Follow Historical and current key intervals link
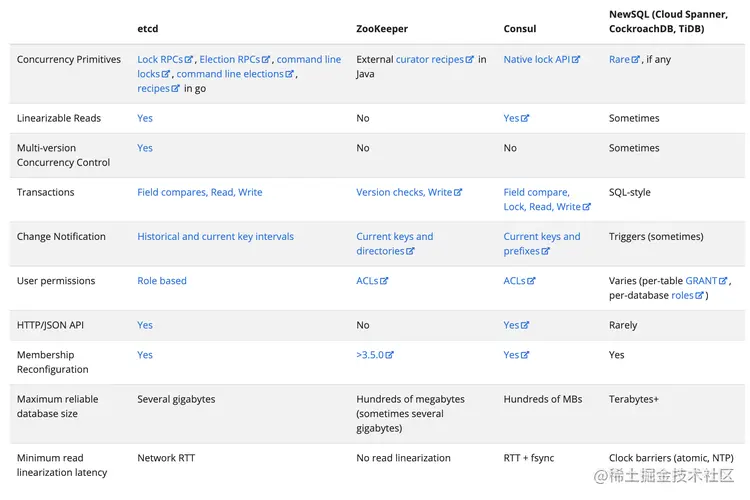Viewport: 750px width, 500px height. [215, 237]
